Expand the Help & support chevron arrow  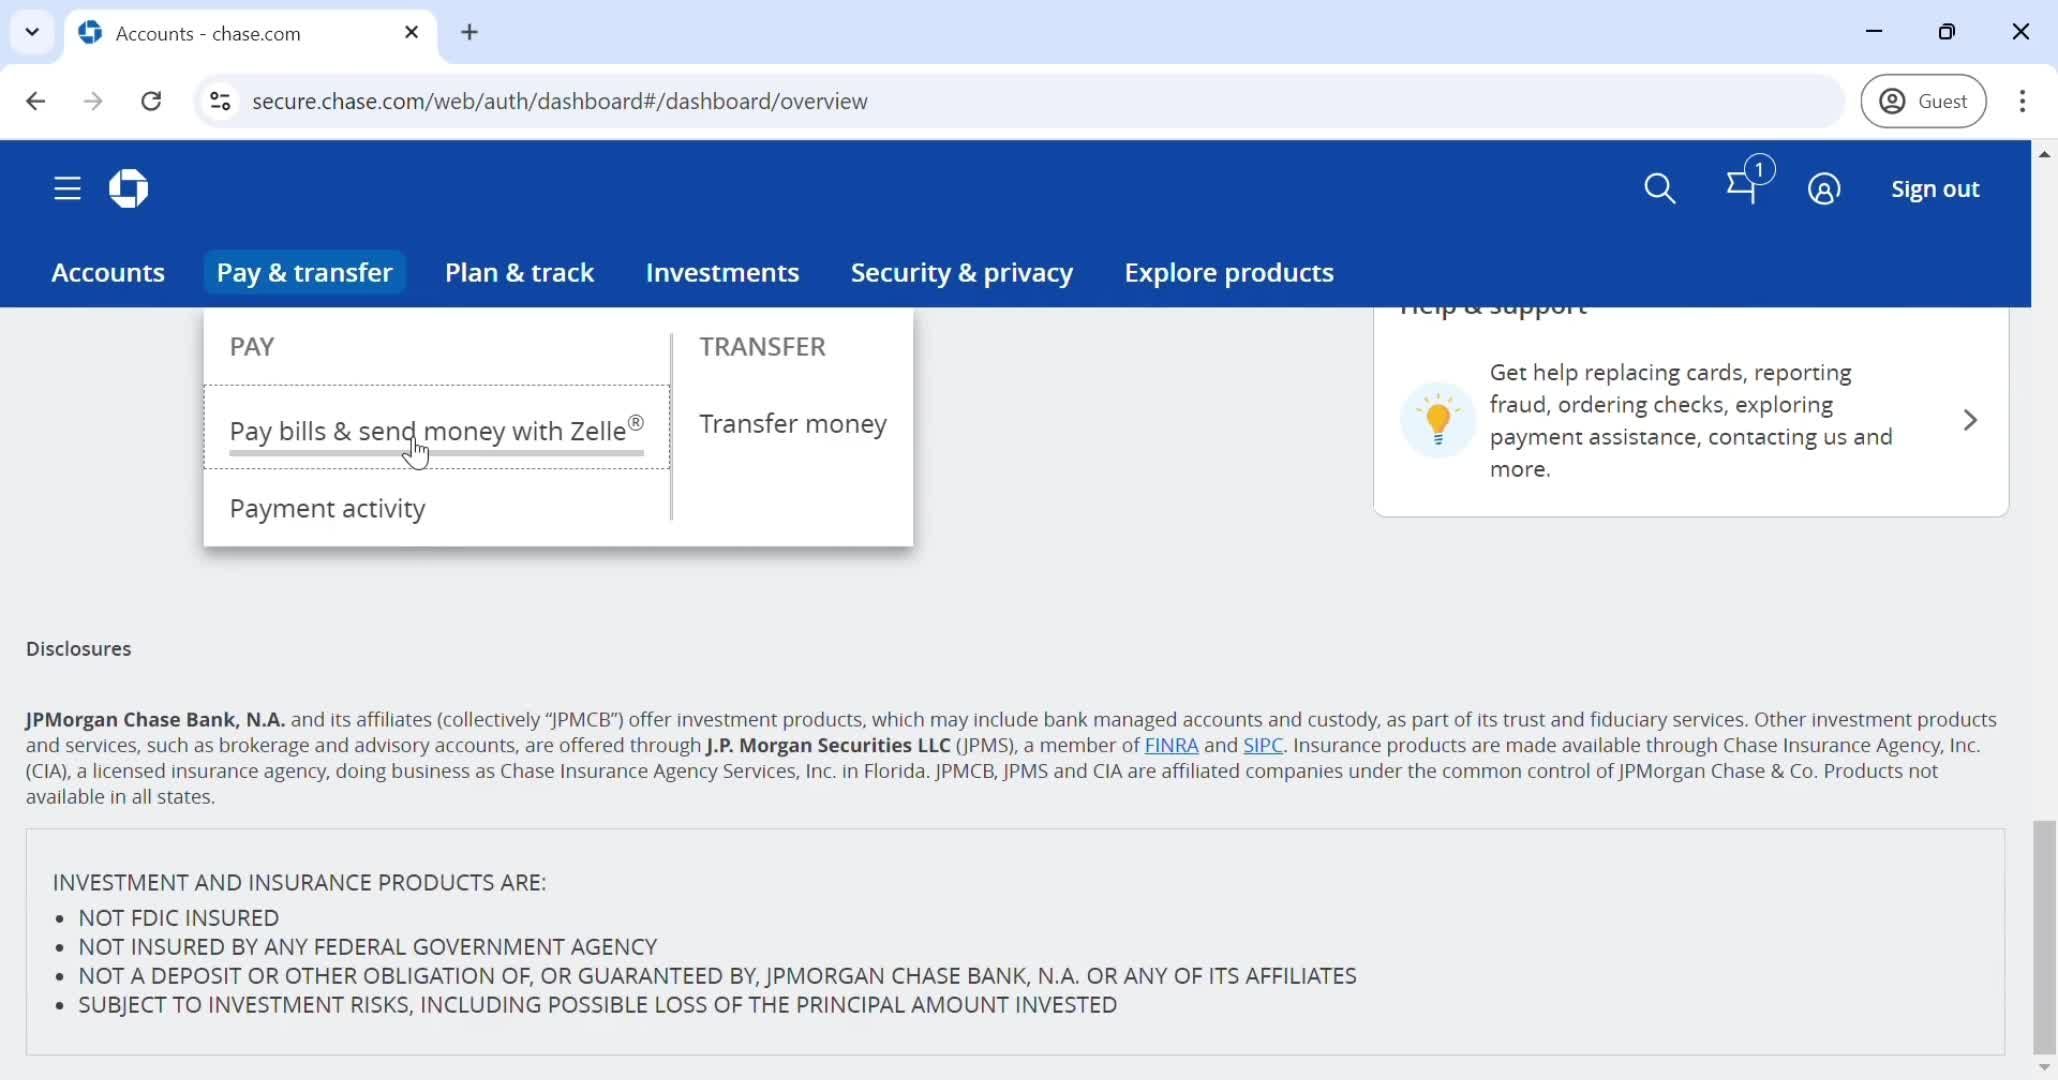coord(1970,419)
